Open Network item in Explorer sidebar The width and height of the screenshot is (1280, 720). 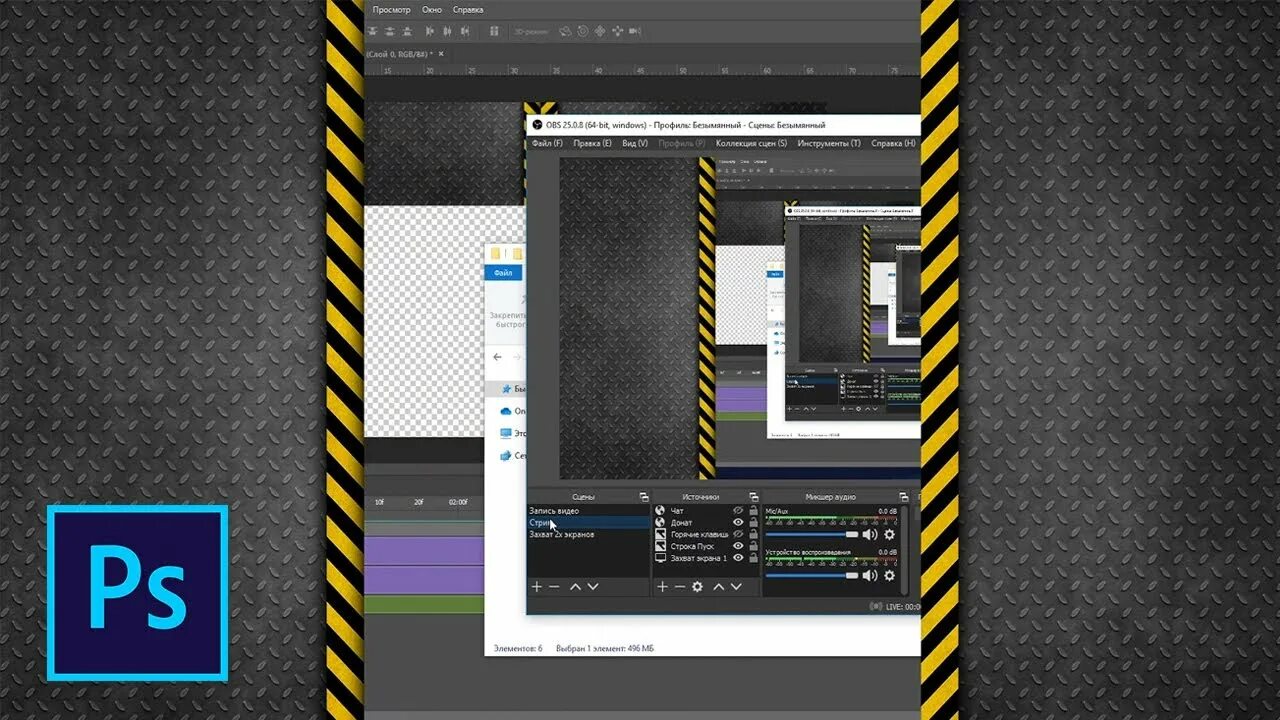(x=512, y=455)
